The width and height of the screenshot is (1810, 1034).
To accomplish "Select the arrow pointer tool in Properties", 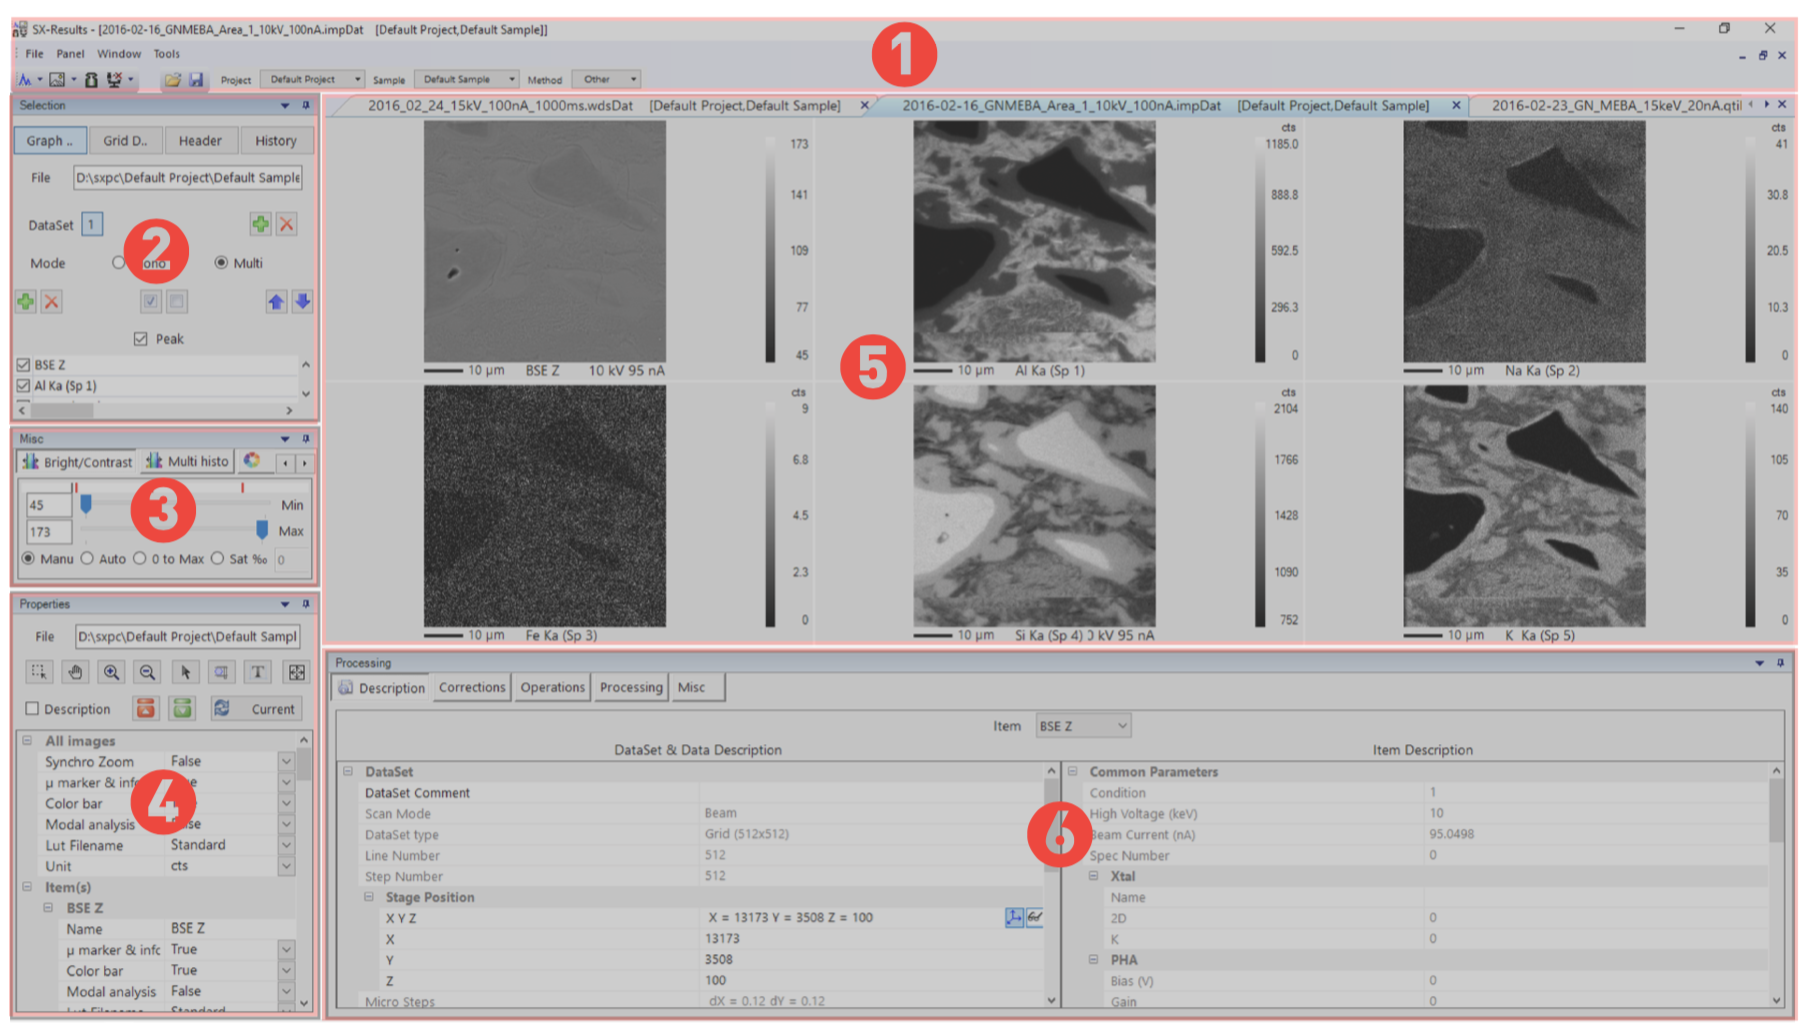I will tap(184, 673).
